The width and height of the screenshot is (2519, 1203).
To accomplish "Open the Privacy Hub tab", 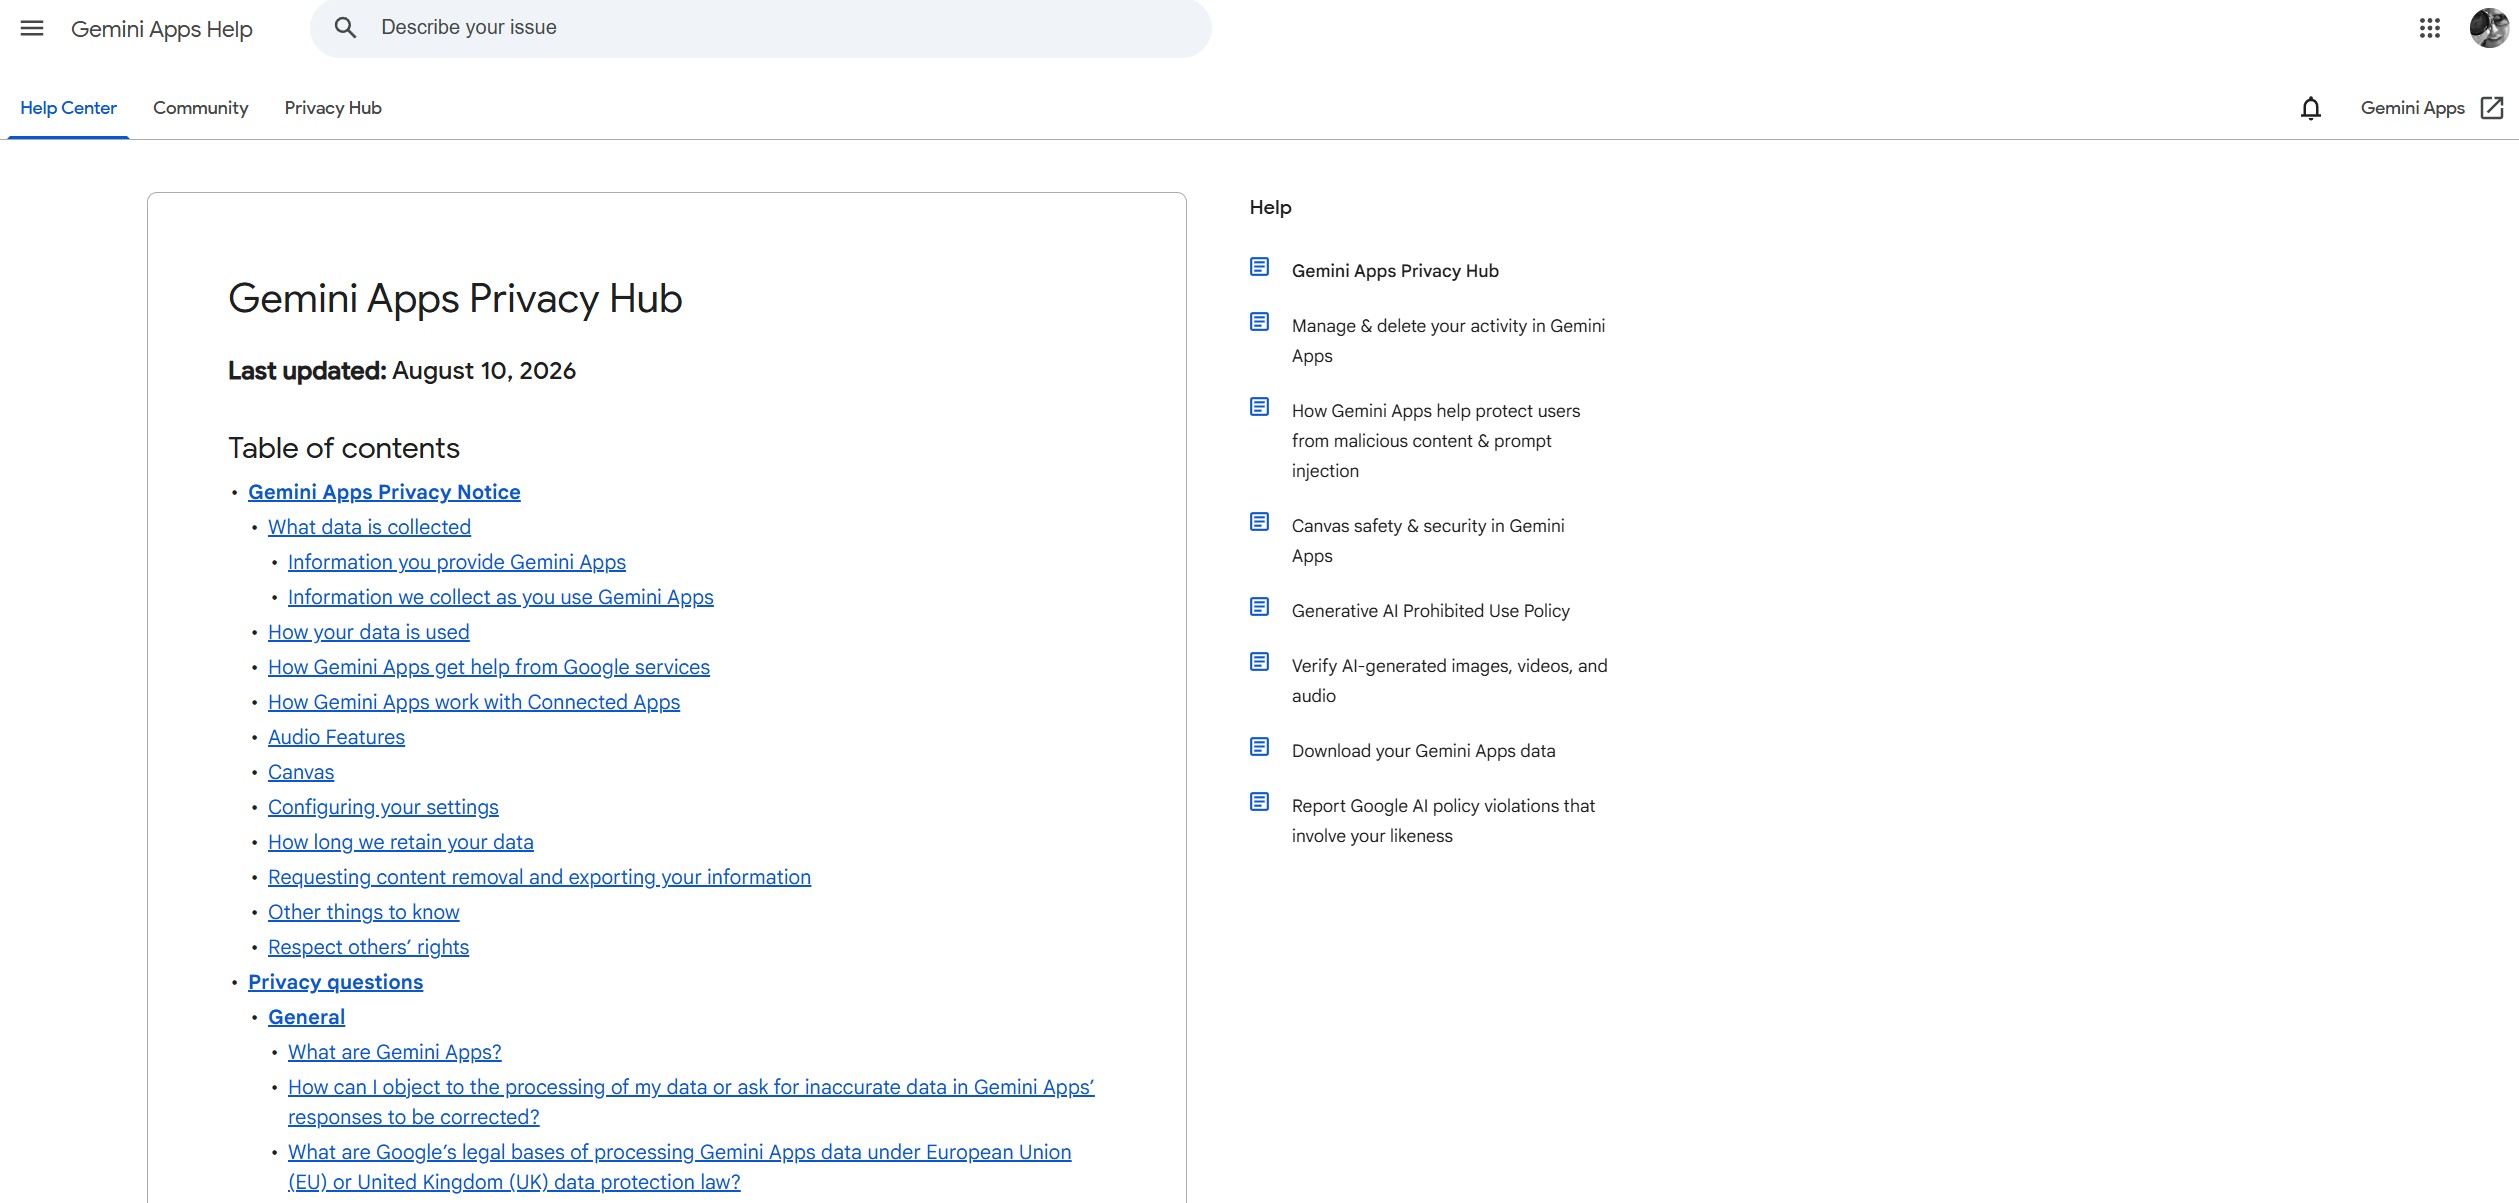I will pos(333,108).
